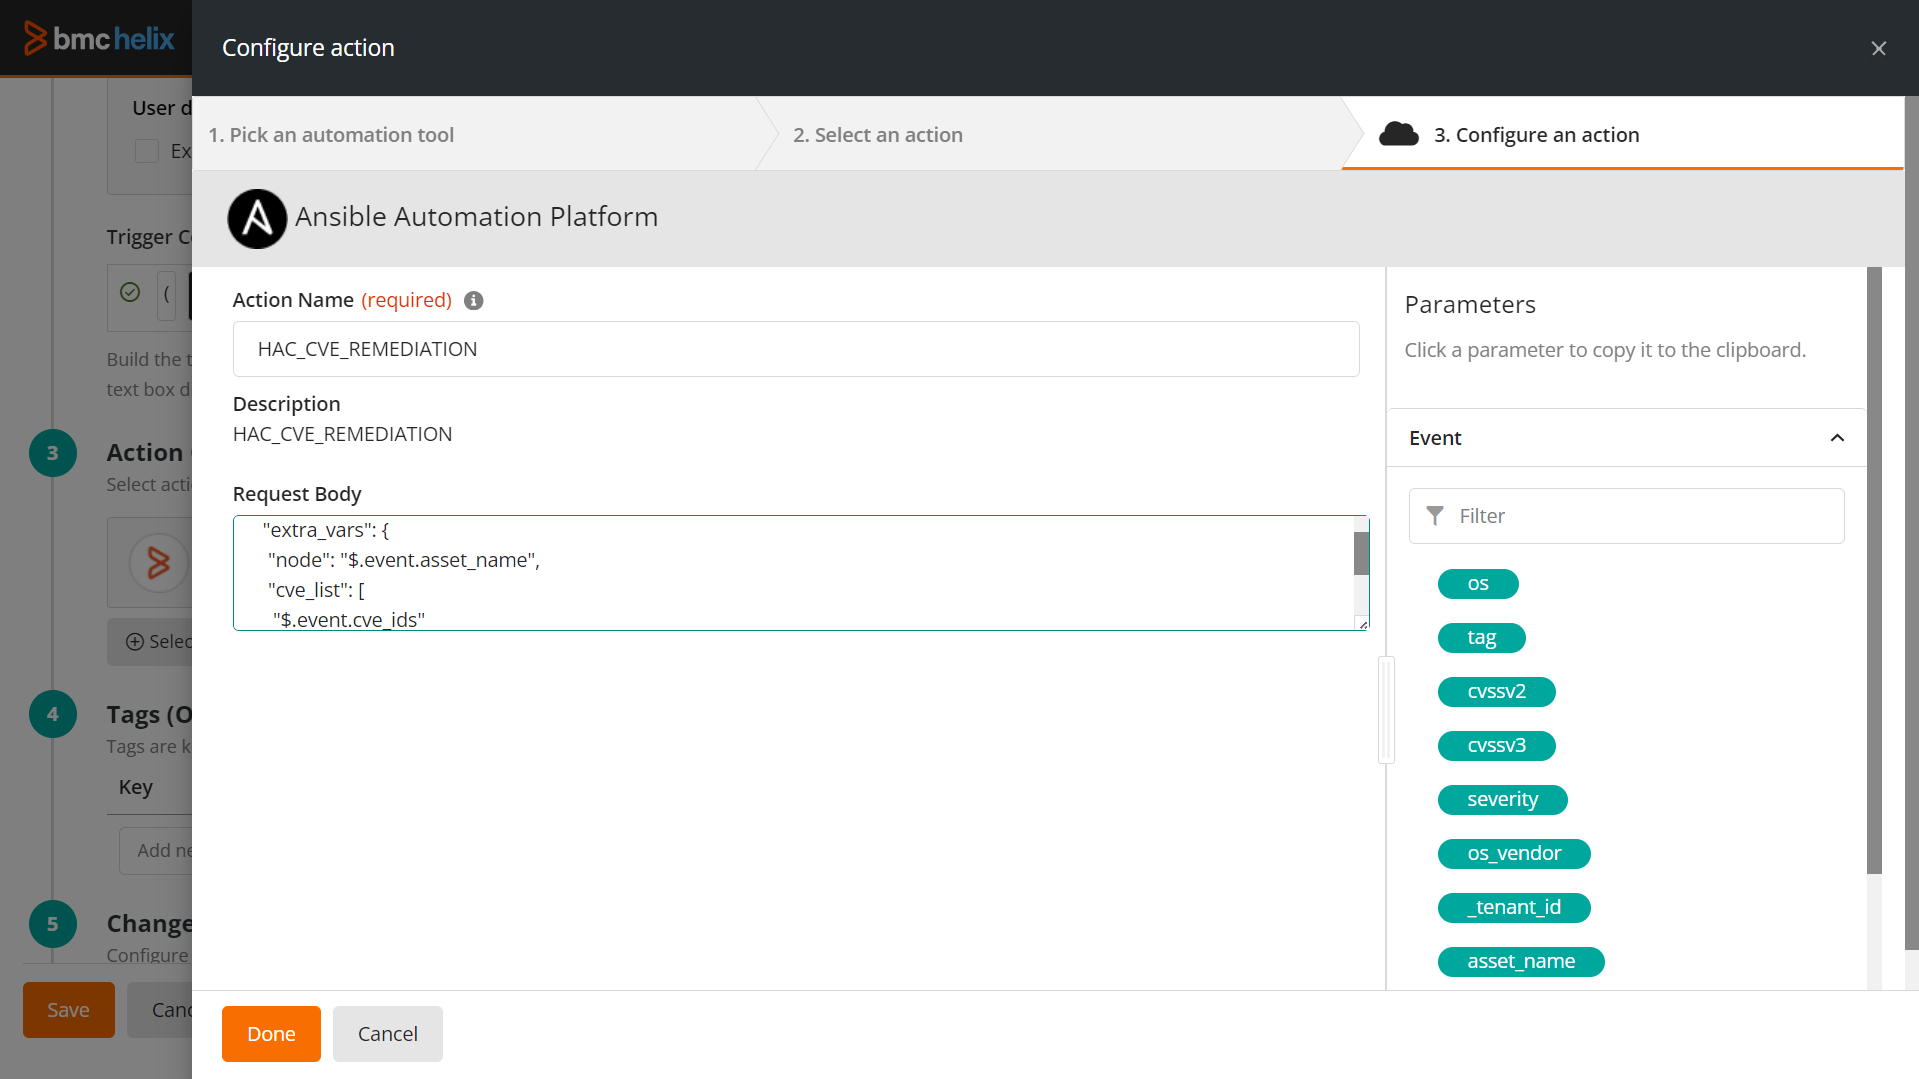Click the Parameters panel scrollbar
Image resolution: width=1919 pixels, height=1079 pixels.
pos(1874,570)
